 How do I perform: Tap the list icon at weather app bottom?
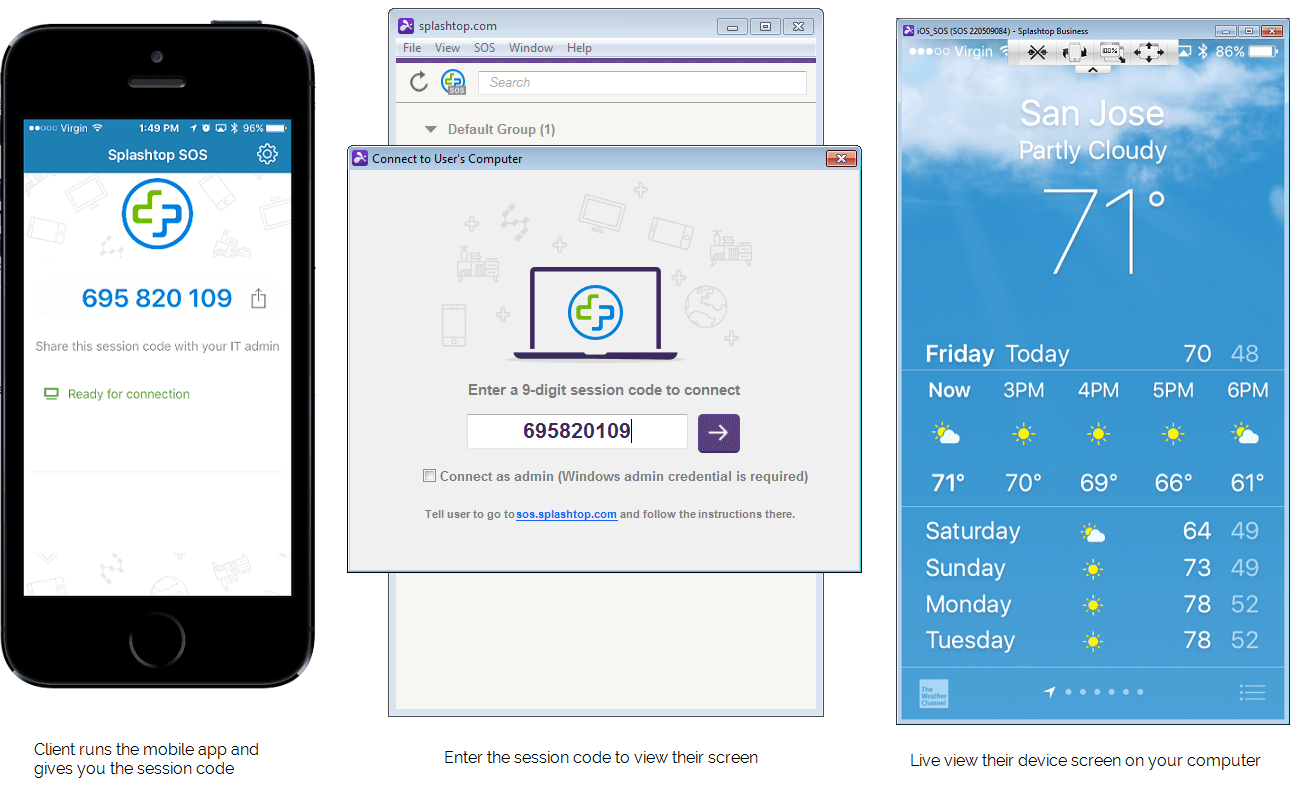tap(1252, 692)
